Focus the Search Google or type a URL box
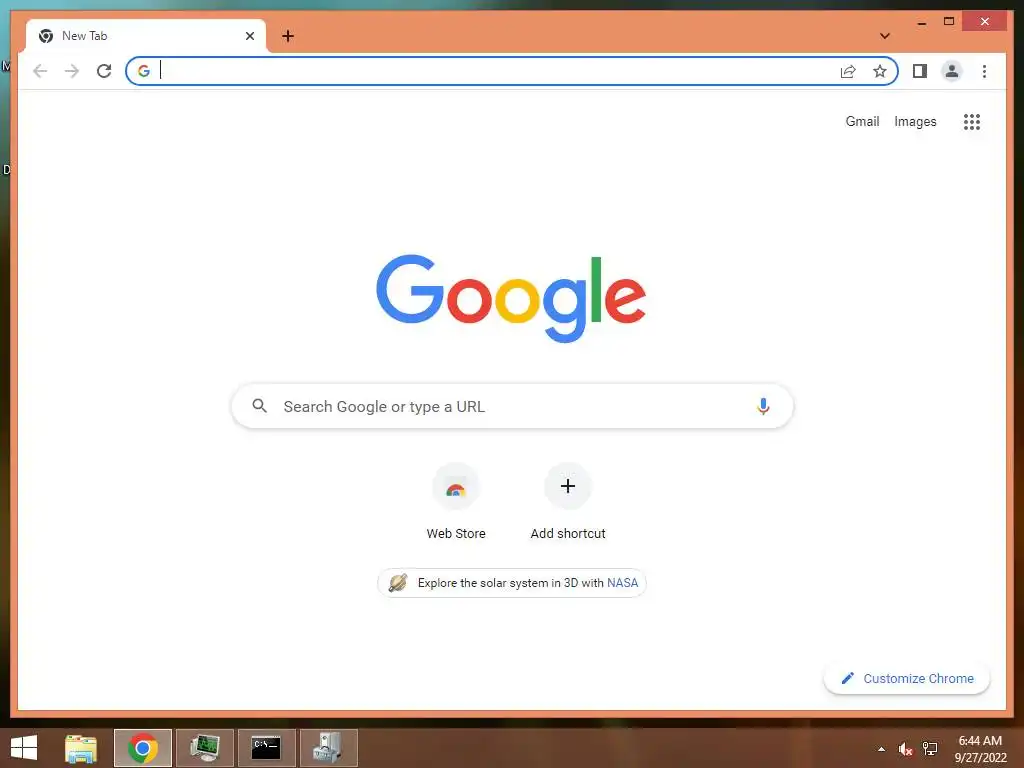Viewport: 1024px width, 768px height. [x=512, y=406]
